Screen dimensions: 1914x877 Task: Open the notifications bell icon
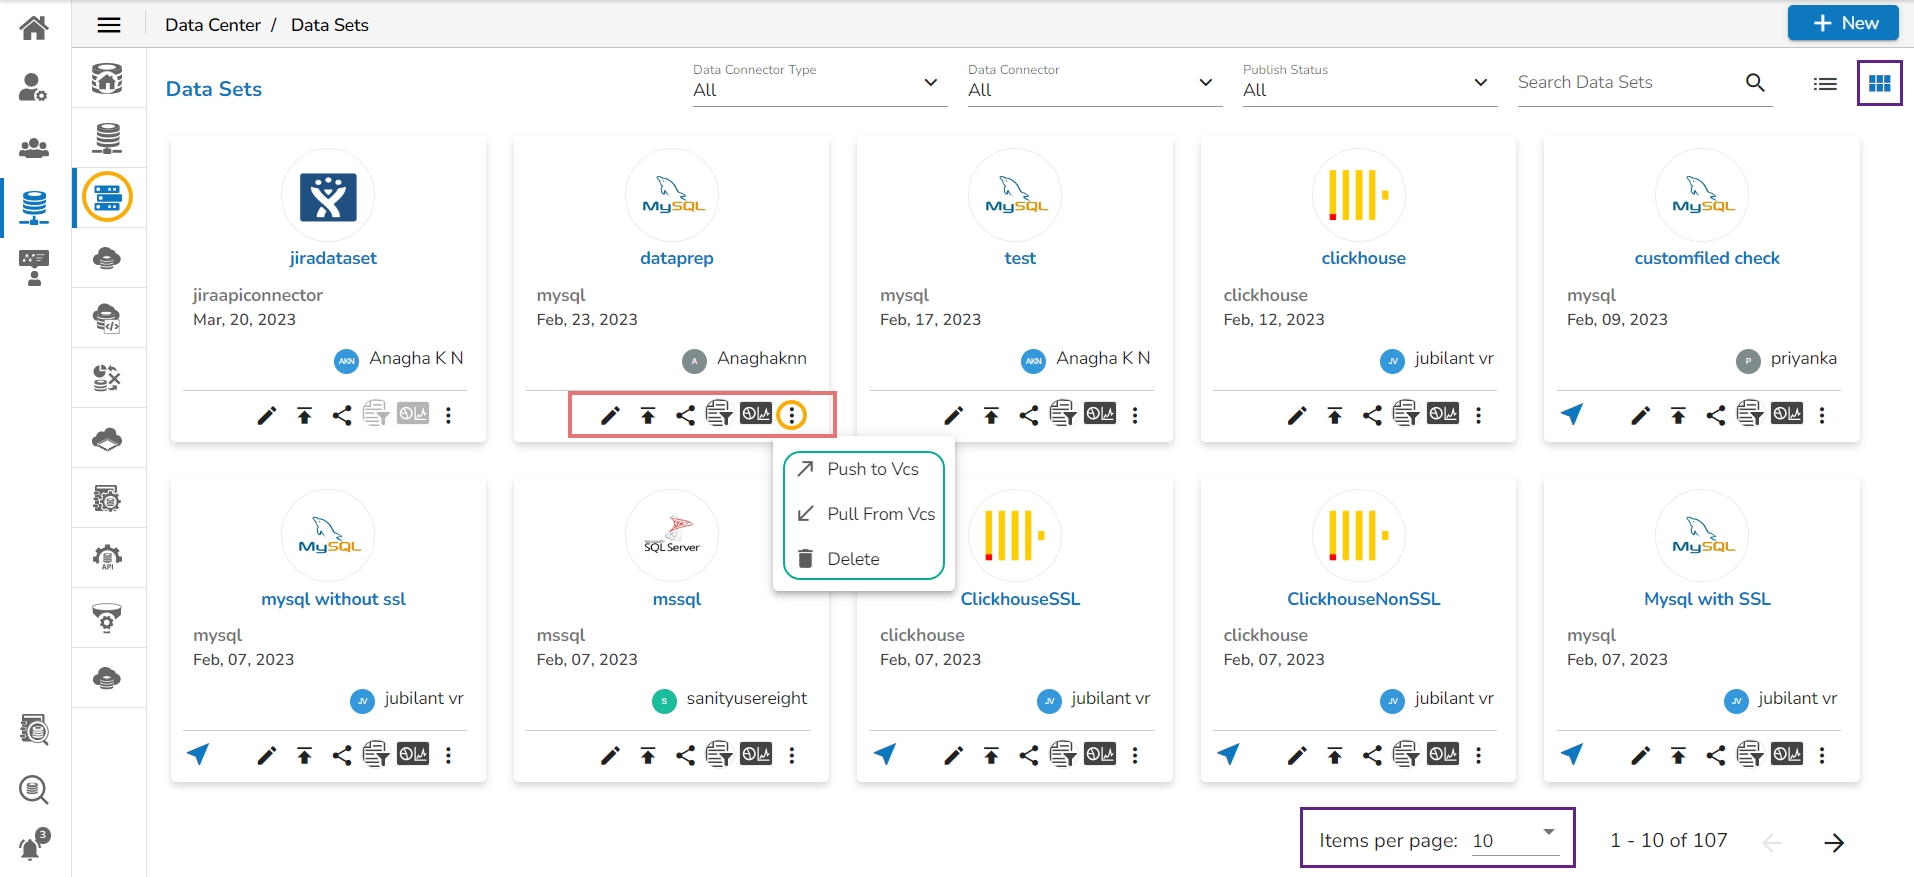tap(33, 846)
